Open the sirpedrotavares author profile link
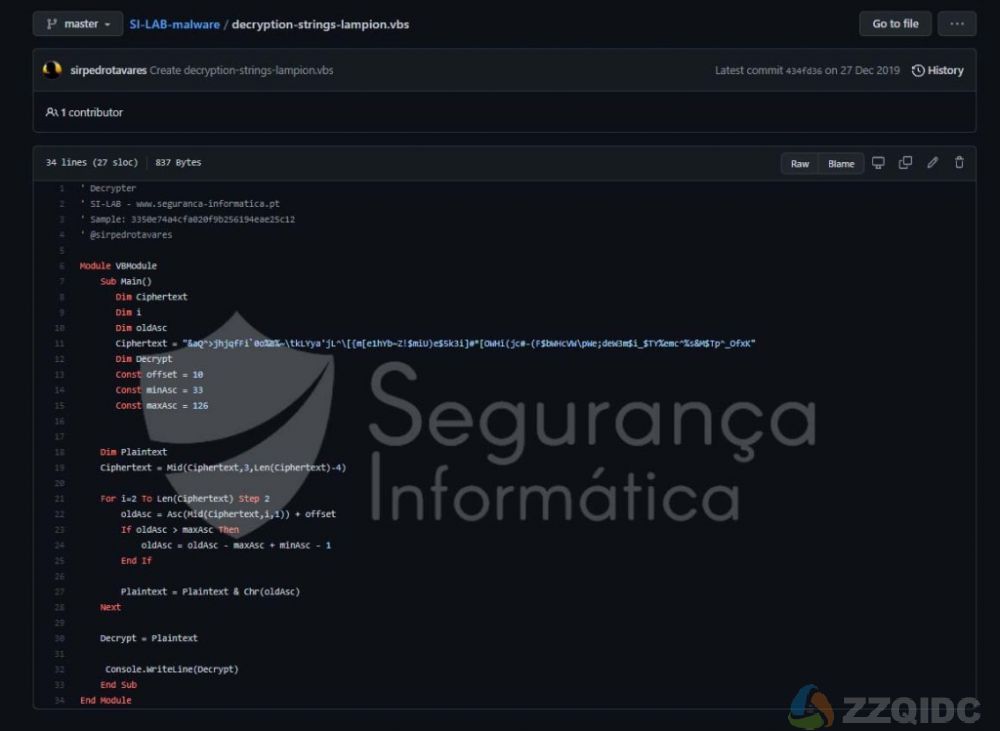Screen dimensions: 1000x731 (108, 70)
